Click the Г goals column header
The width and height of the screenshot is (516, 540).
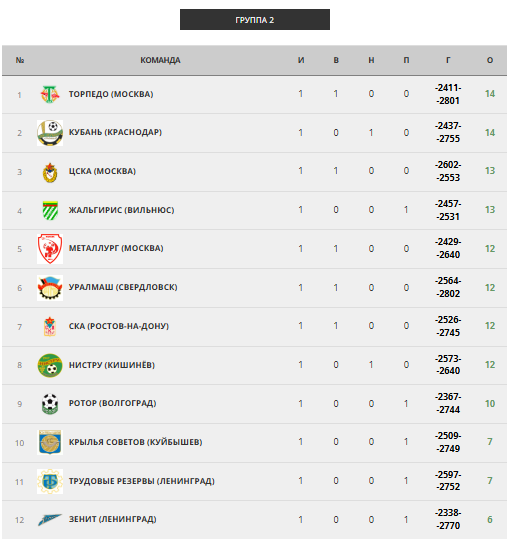448,60
